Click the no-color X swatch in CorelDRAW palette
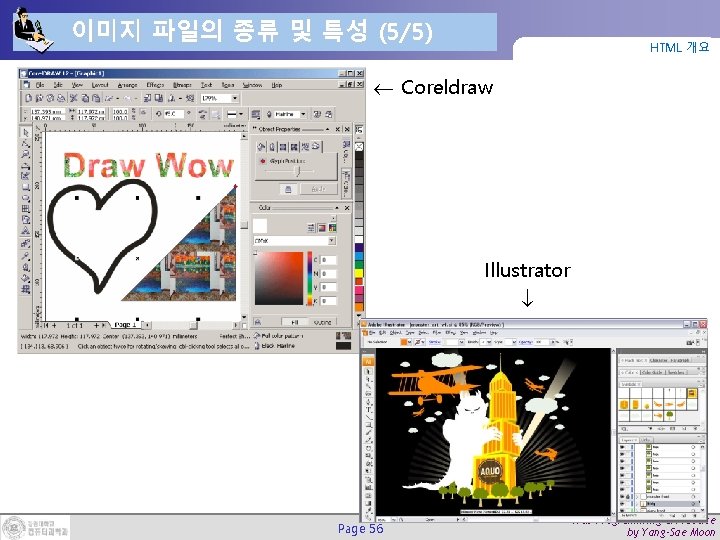 (359, 146)
